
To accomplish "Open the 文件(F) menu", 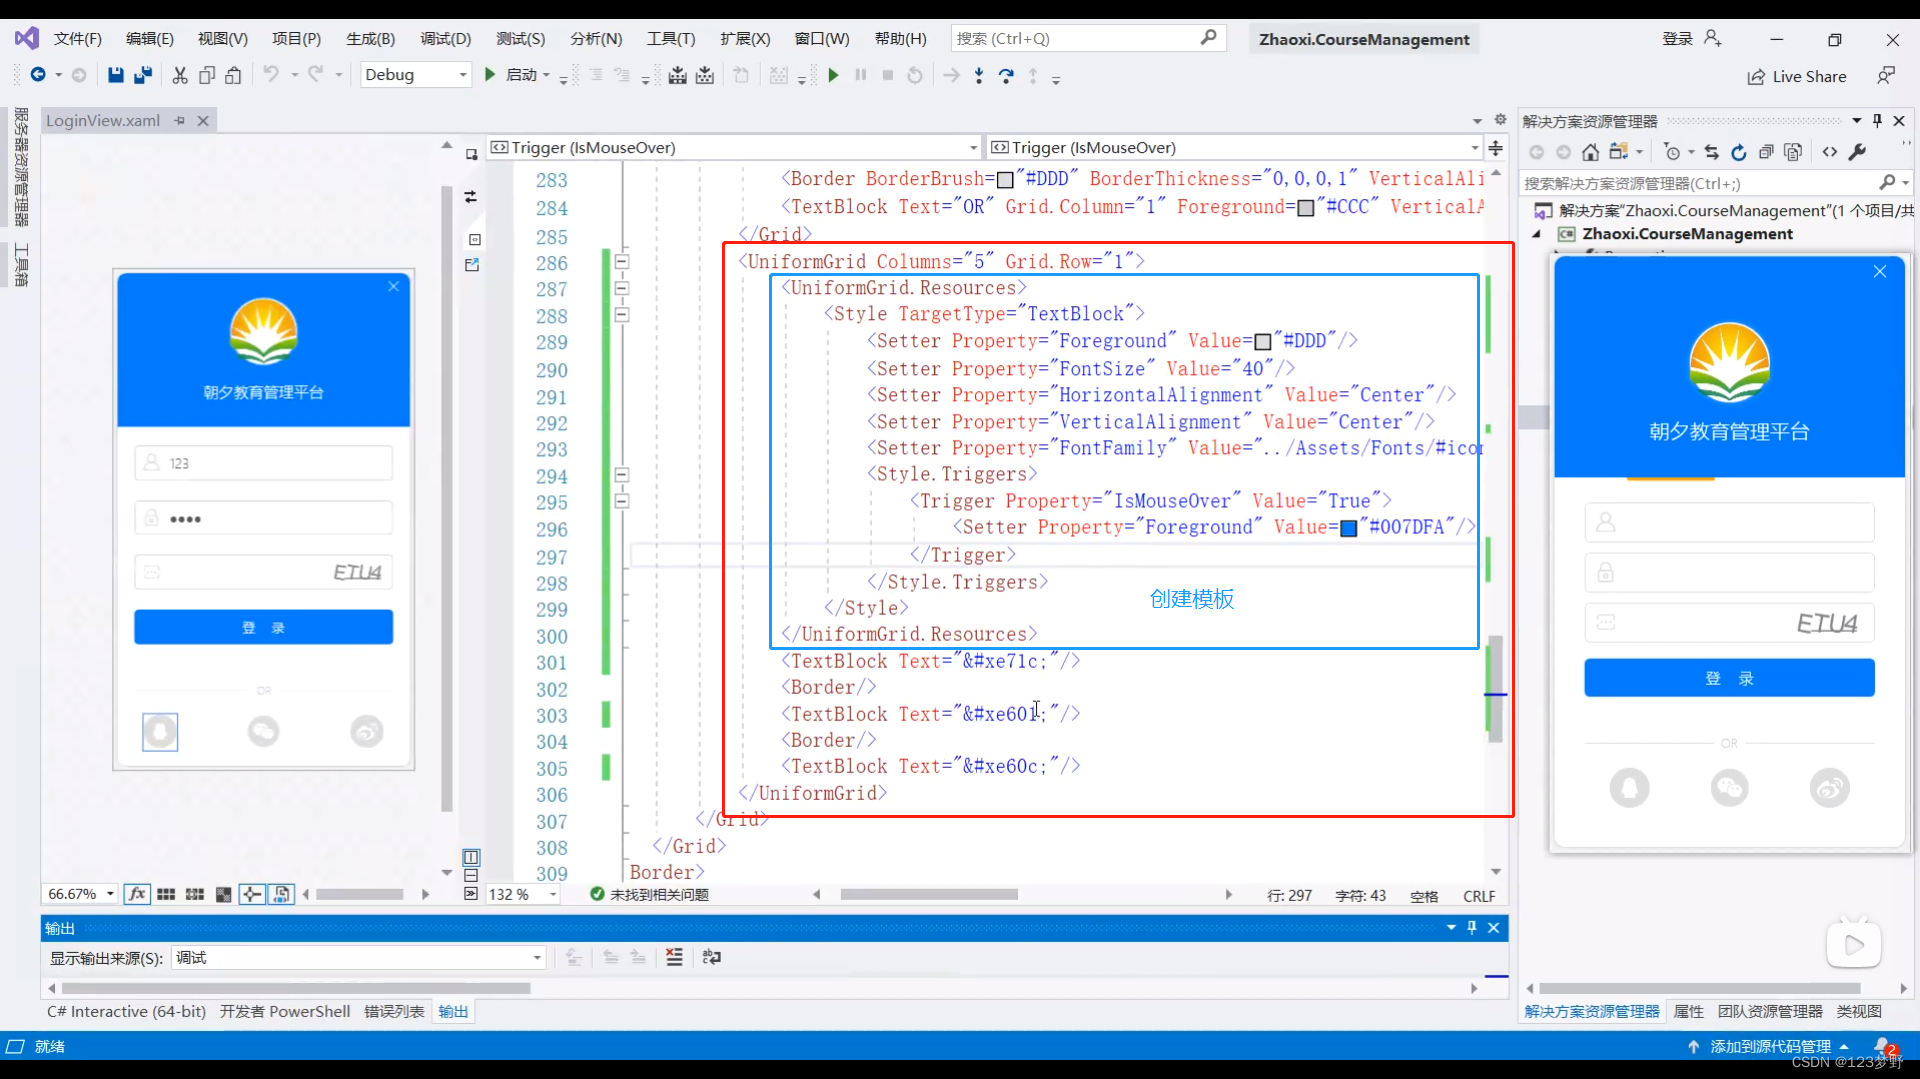I will (x=78, y=39).
